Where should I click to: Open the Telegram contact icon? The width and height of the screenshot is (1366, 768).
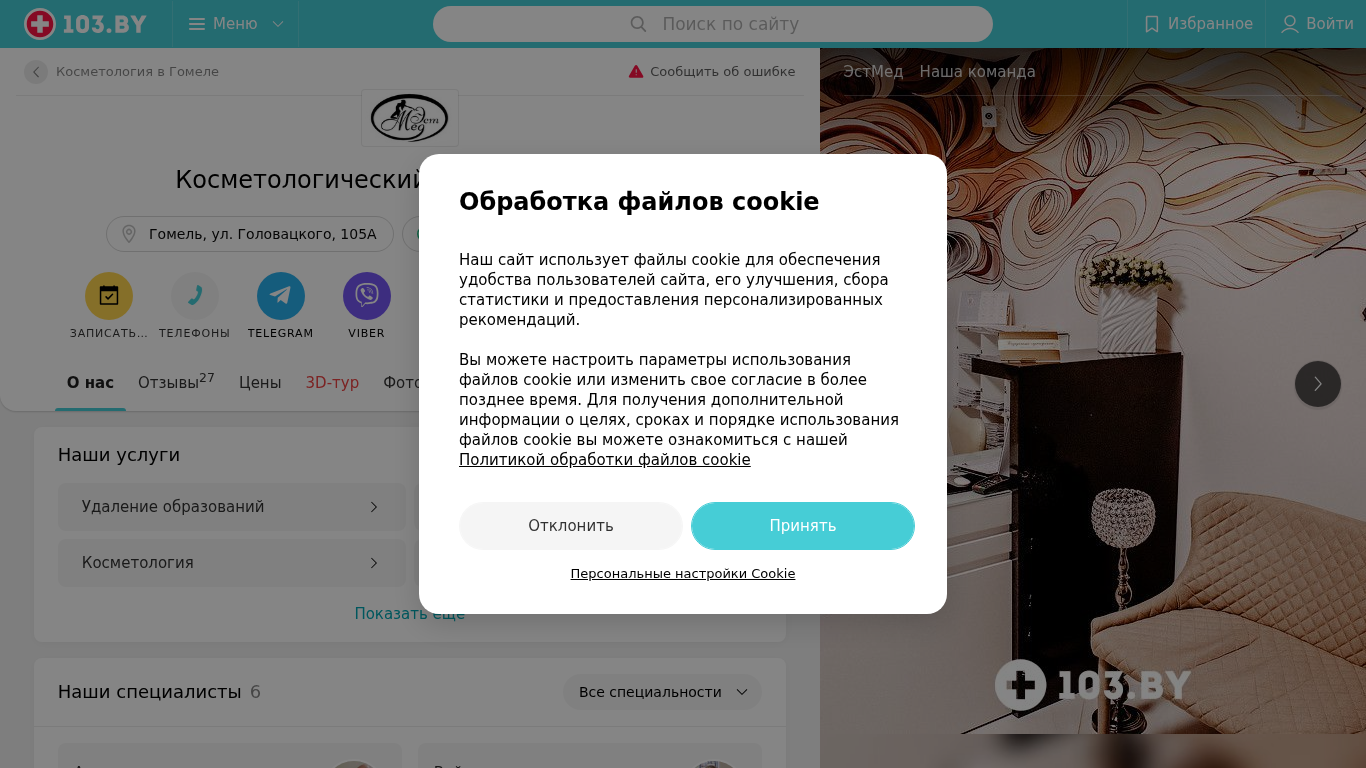(281, 296)
